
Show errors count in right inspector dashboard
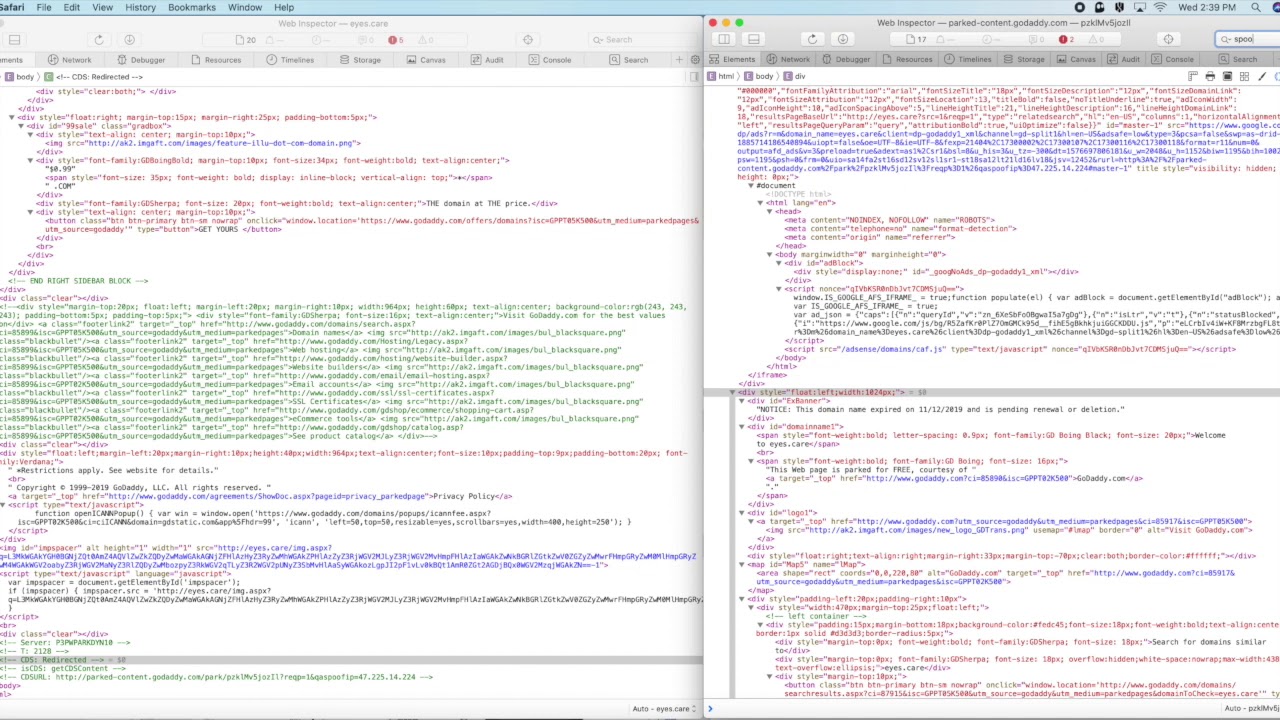click(1066, 40)
